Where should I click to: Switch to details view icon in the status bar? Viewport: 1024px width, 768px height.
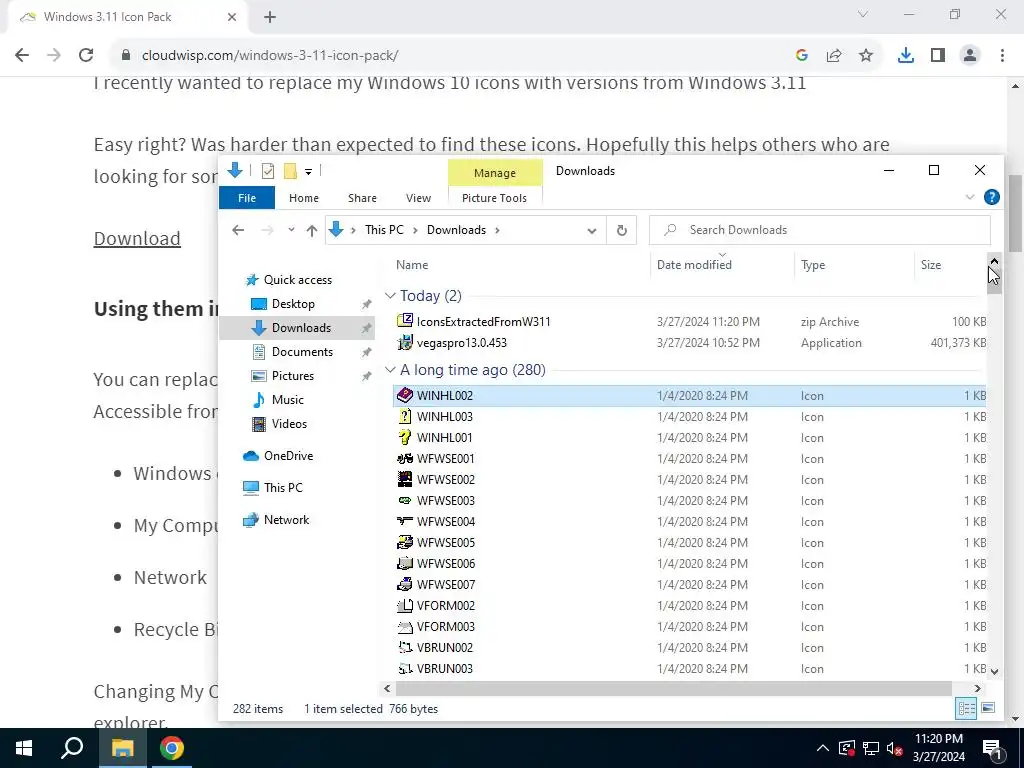pos(967,708)
